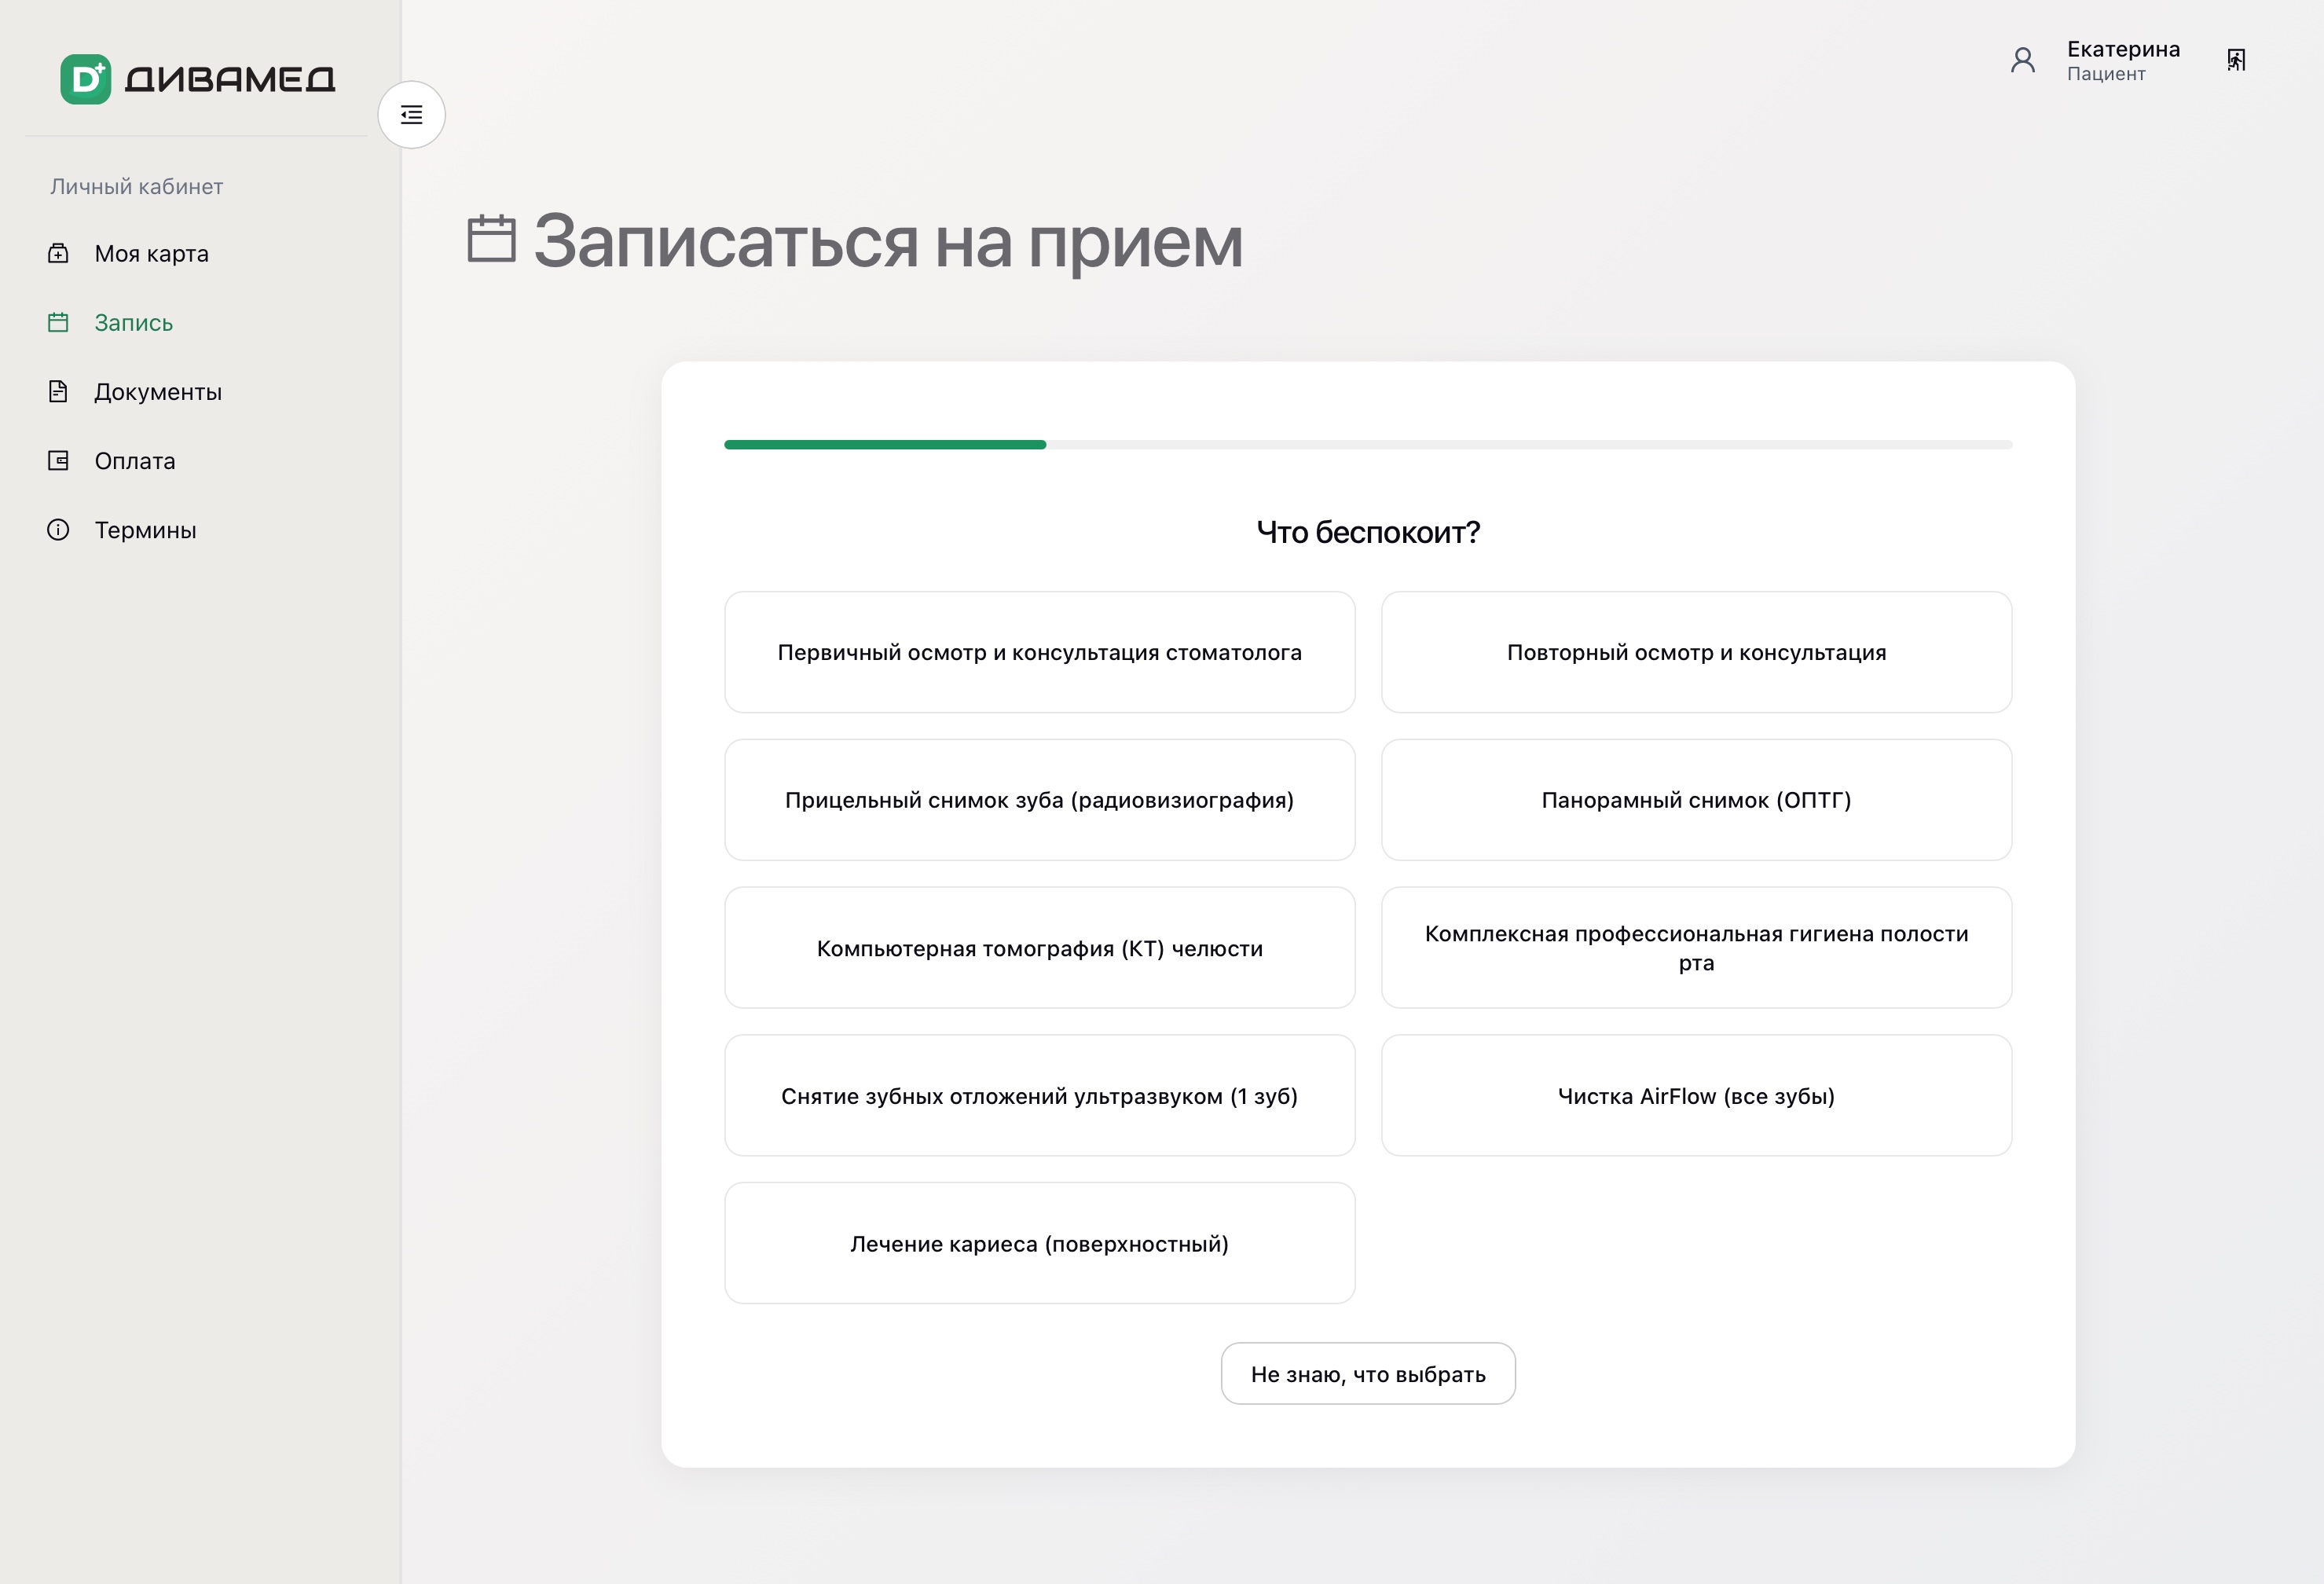Go to Документы in the sidebar

coord(158,392)
